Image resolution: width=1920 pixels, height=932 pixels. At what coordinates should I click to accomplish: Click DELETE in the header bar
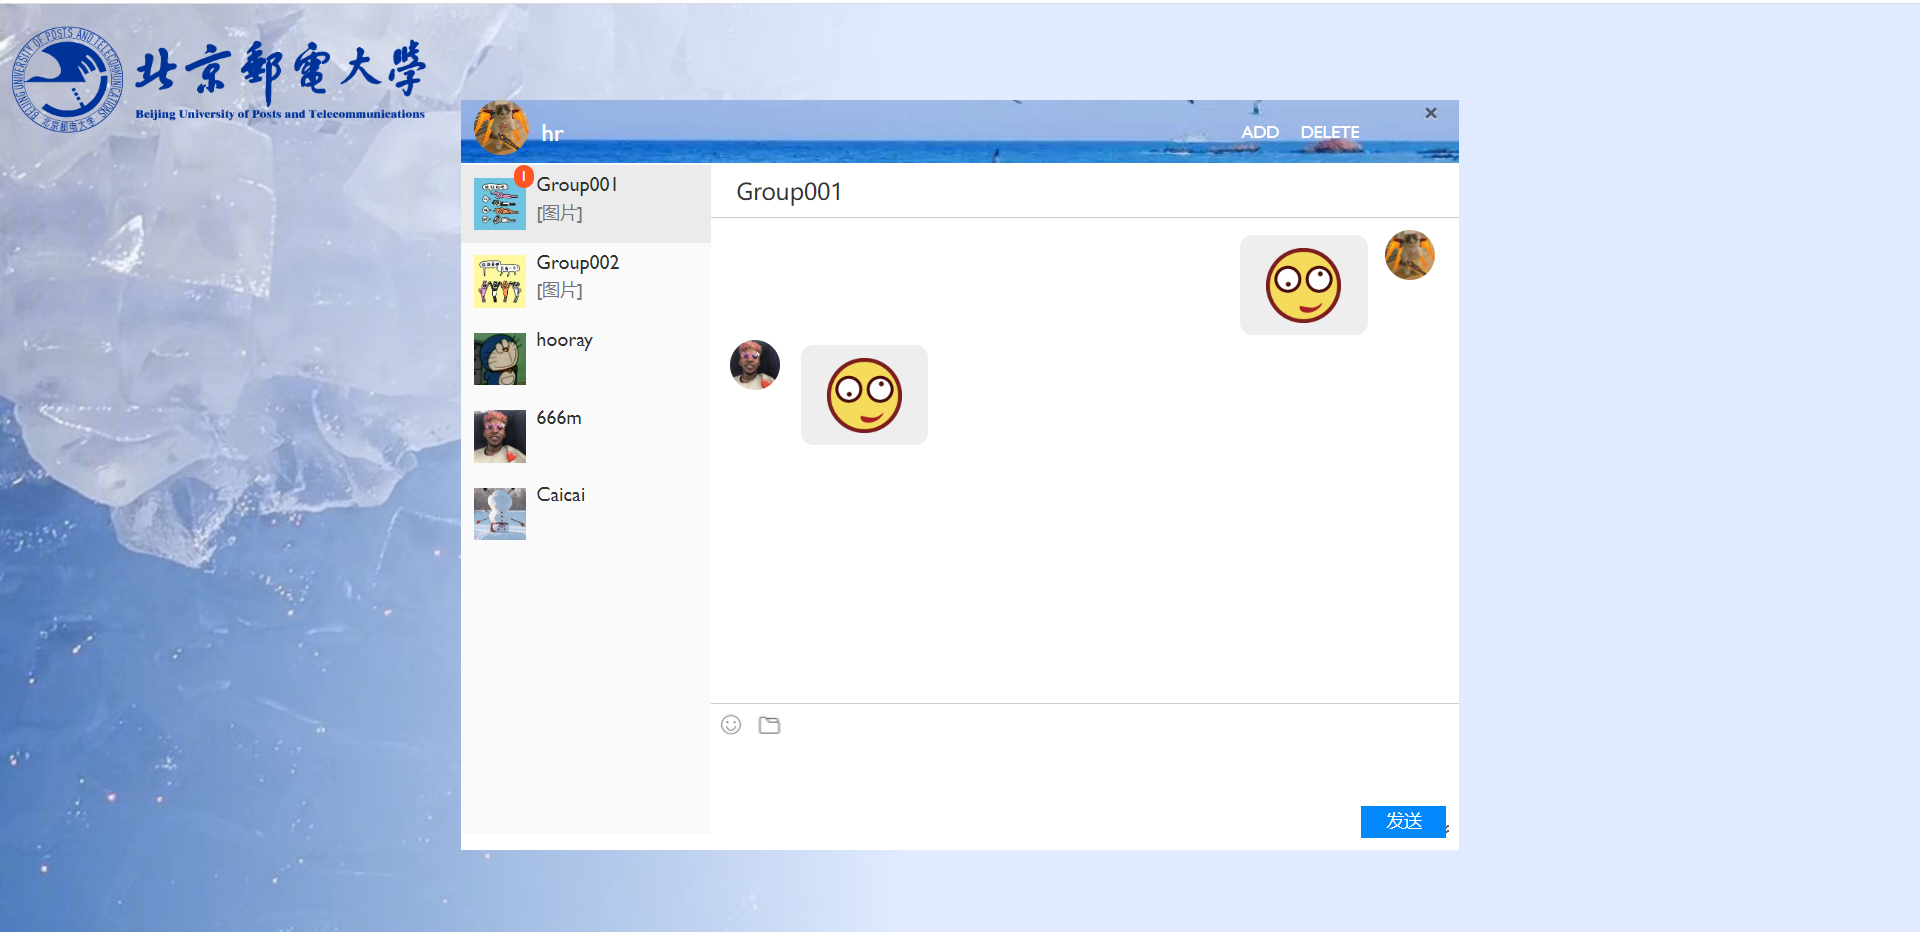tap(1329, 132)
